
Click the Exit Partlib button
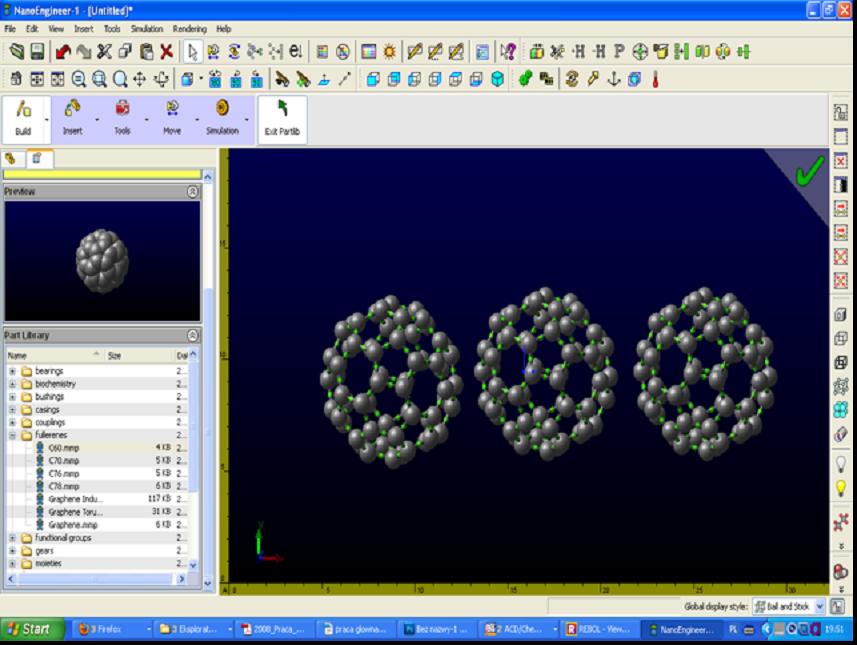[282, 120]
